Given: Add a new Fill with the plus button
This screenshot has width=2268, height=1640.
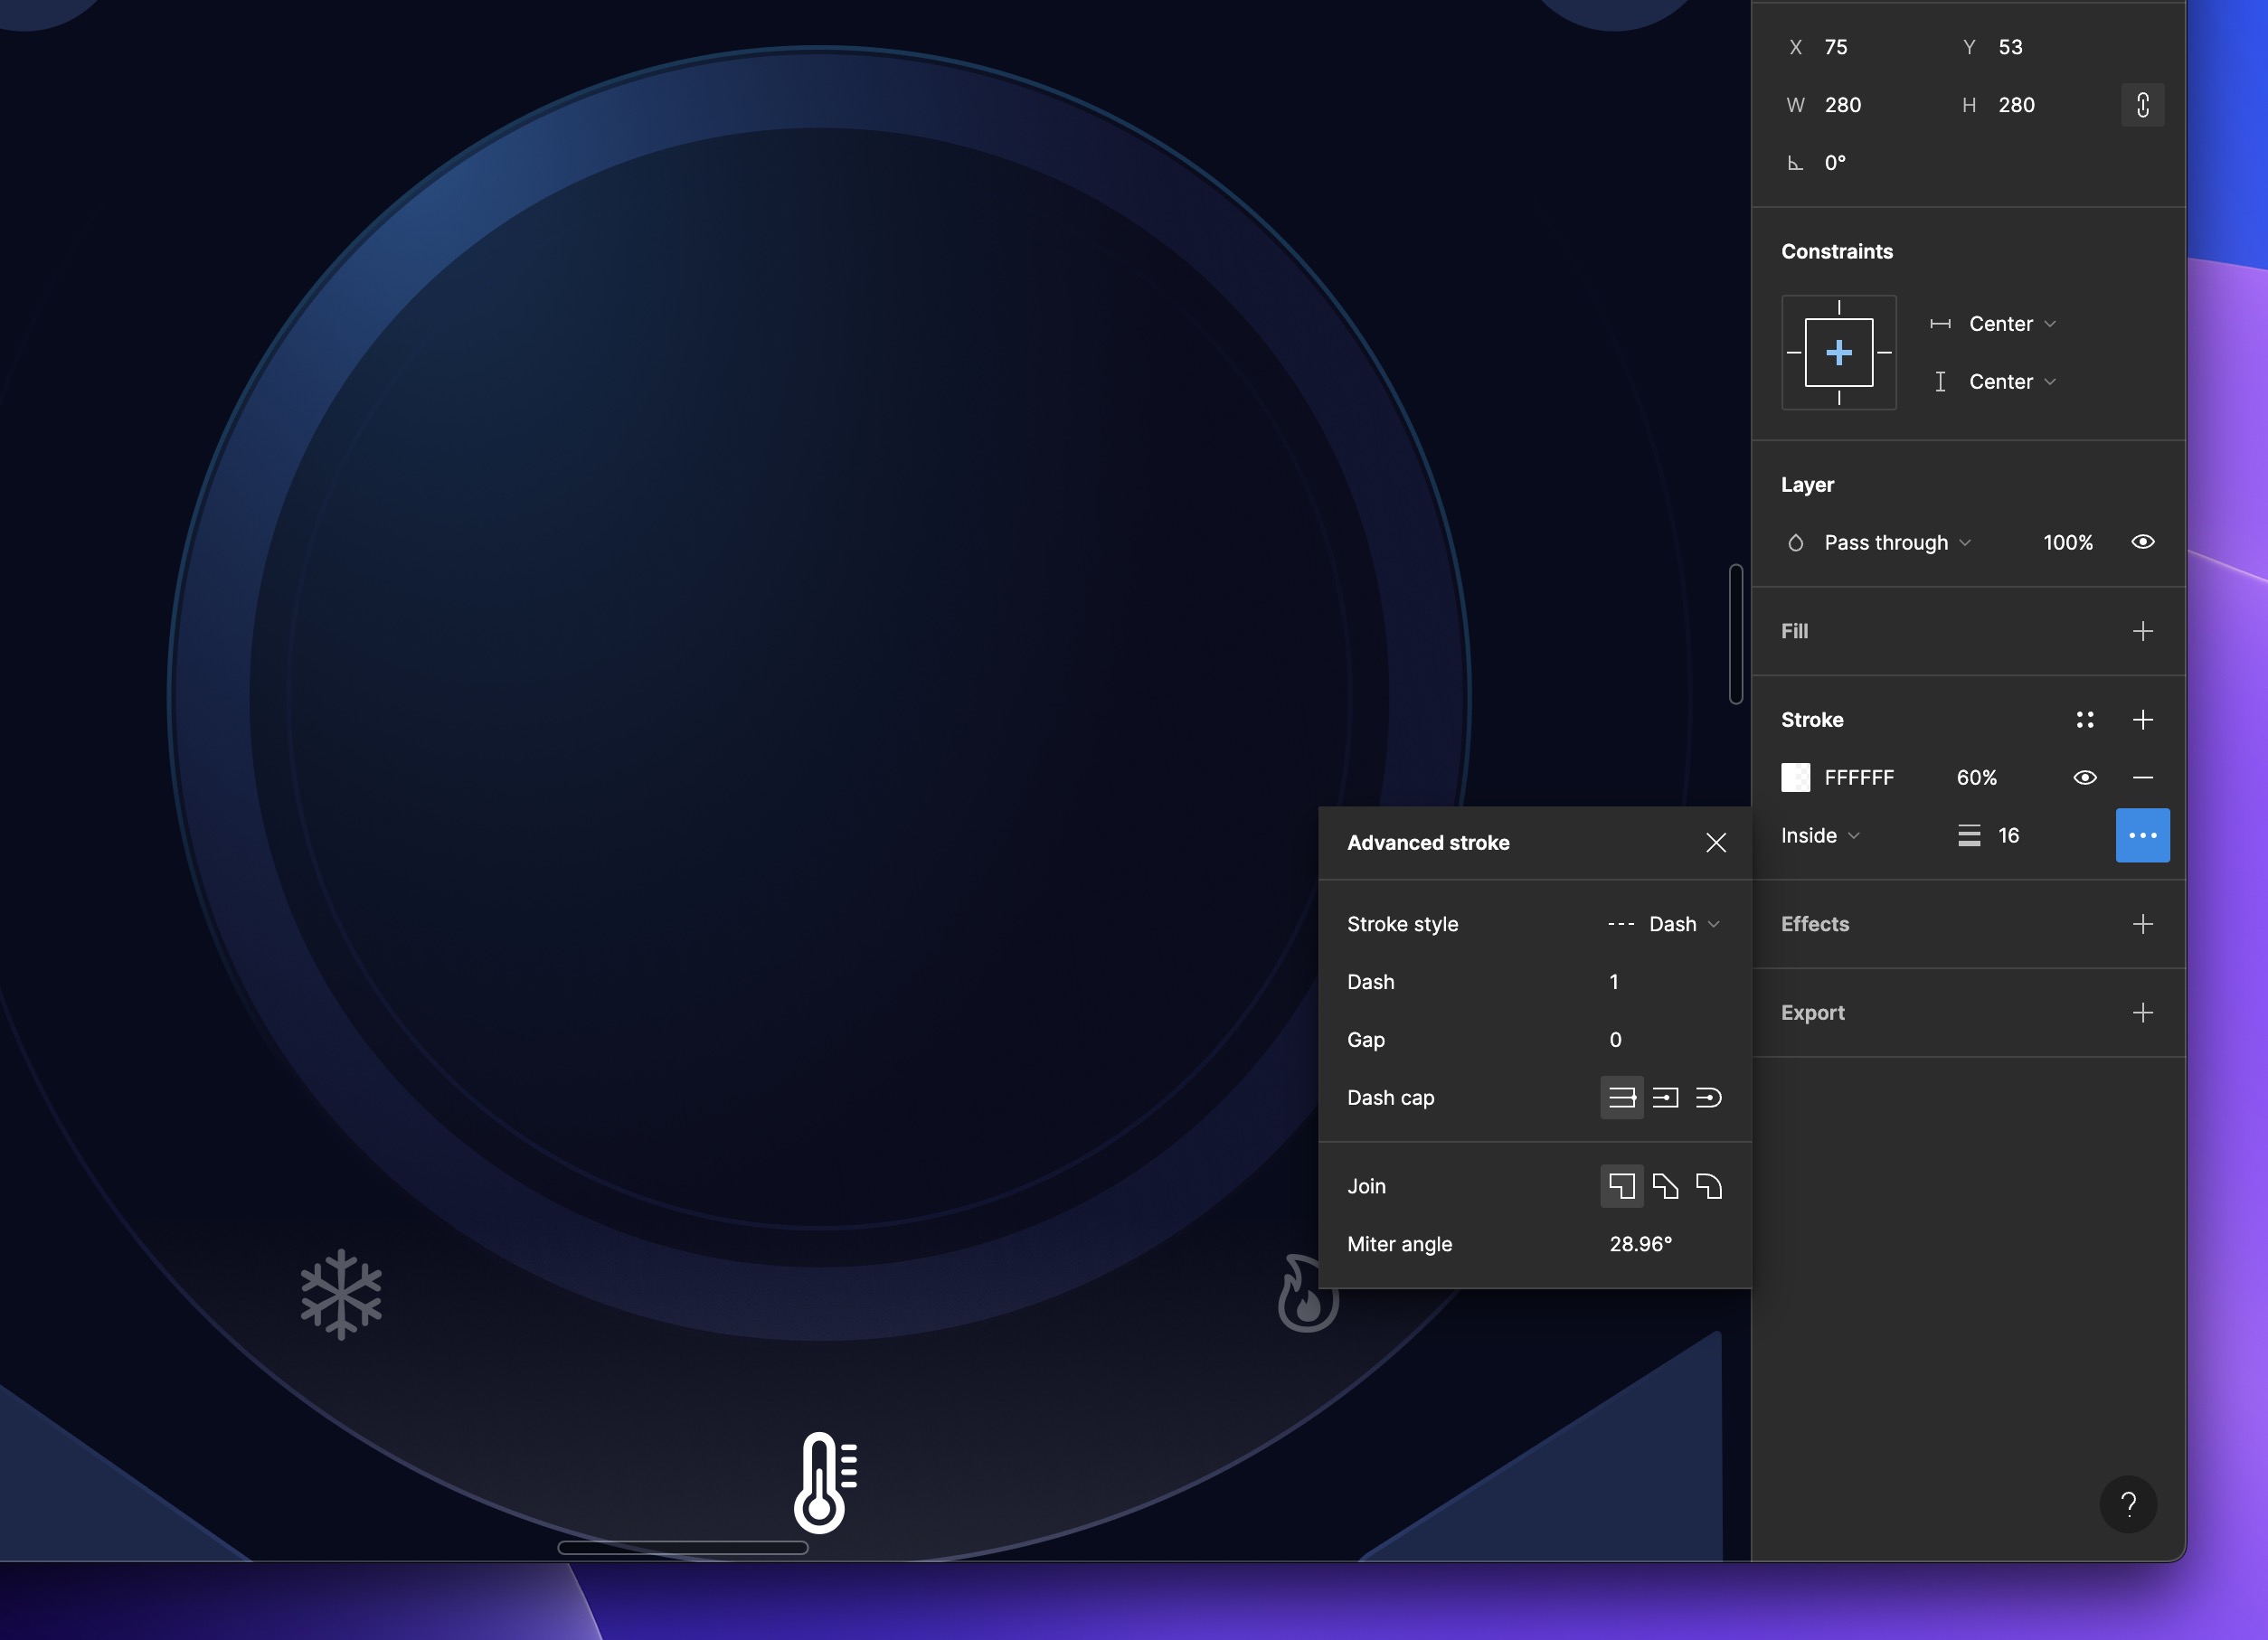Looking at the screenshot, I should click(x=2143, y=631).
